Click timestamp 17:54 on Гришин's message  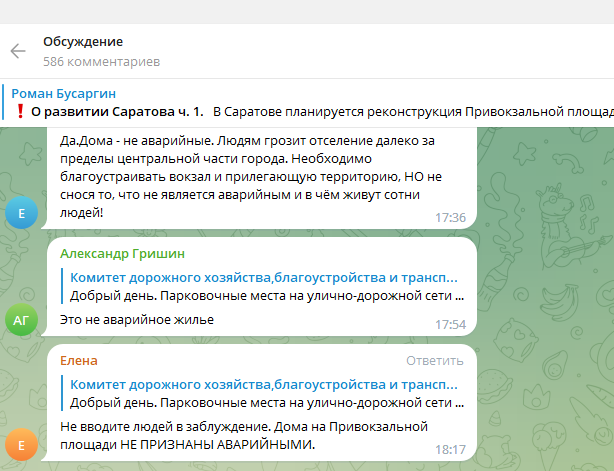450,324
